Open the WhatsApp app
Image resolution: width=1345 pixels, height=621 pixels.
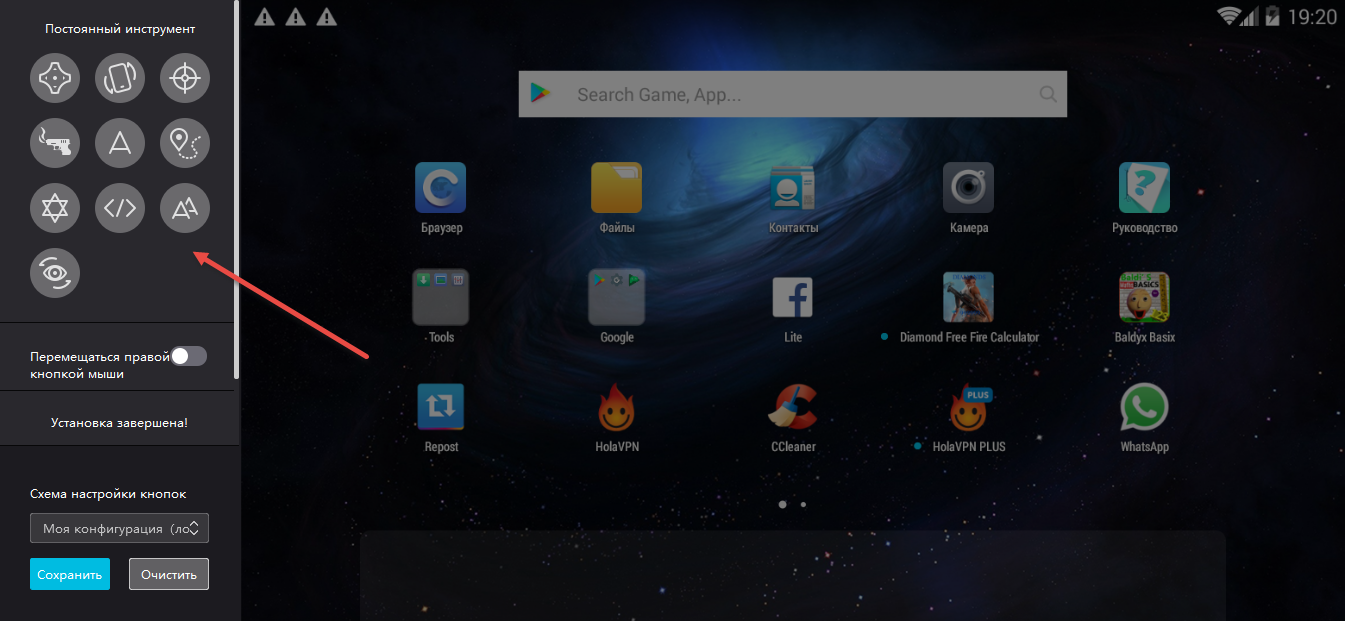point(1145,418)
